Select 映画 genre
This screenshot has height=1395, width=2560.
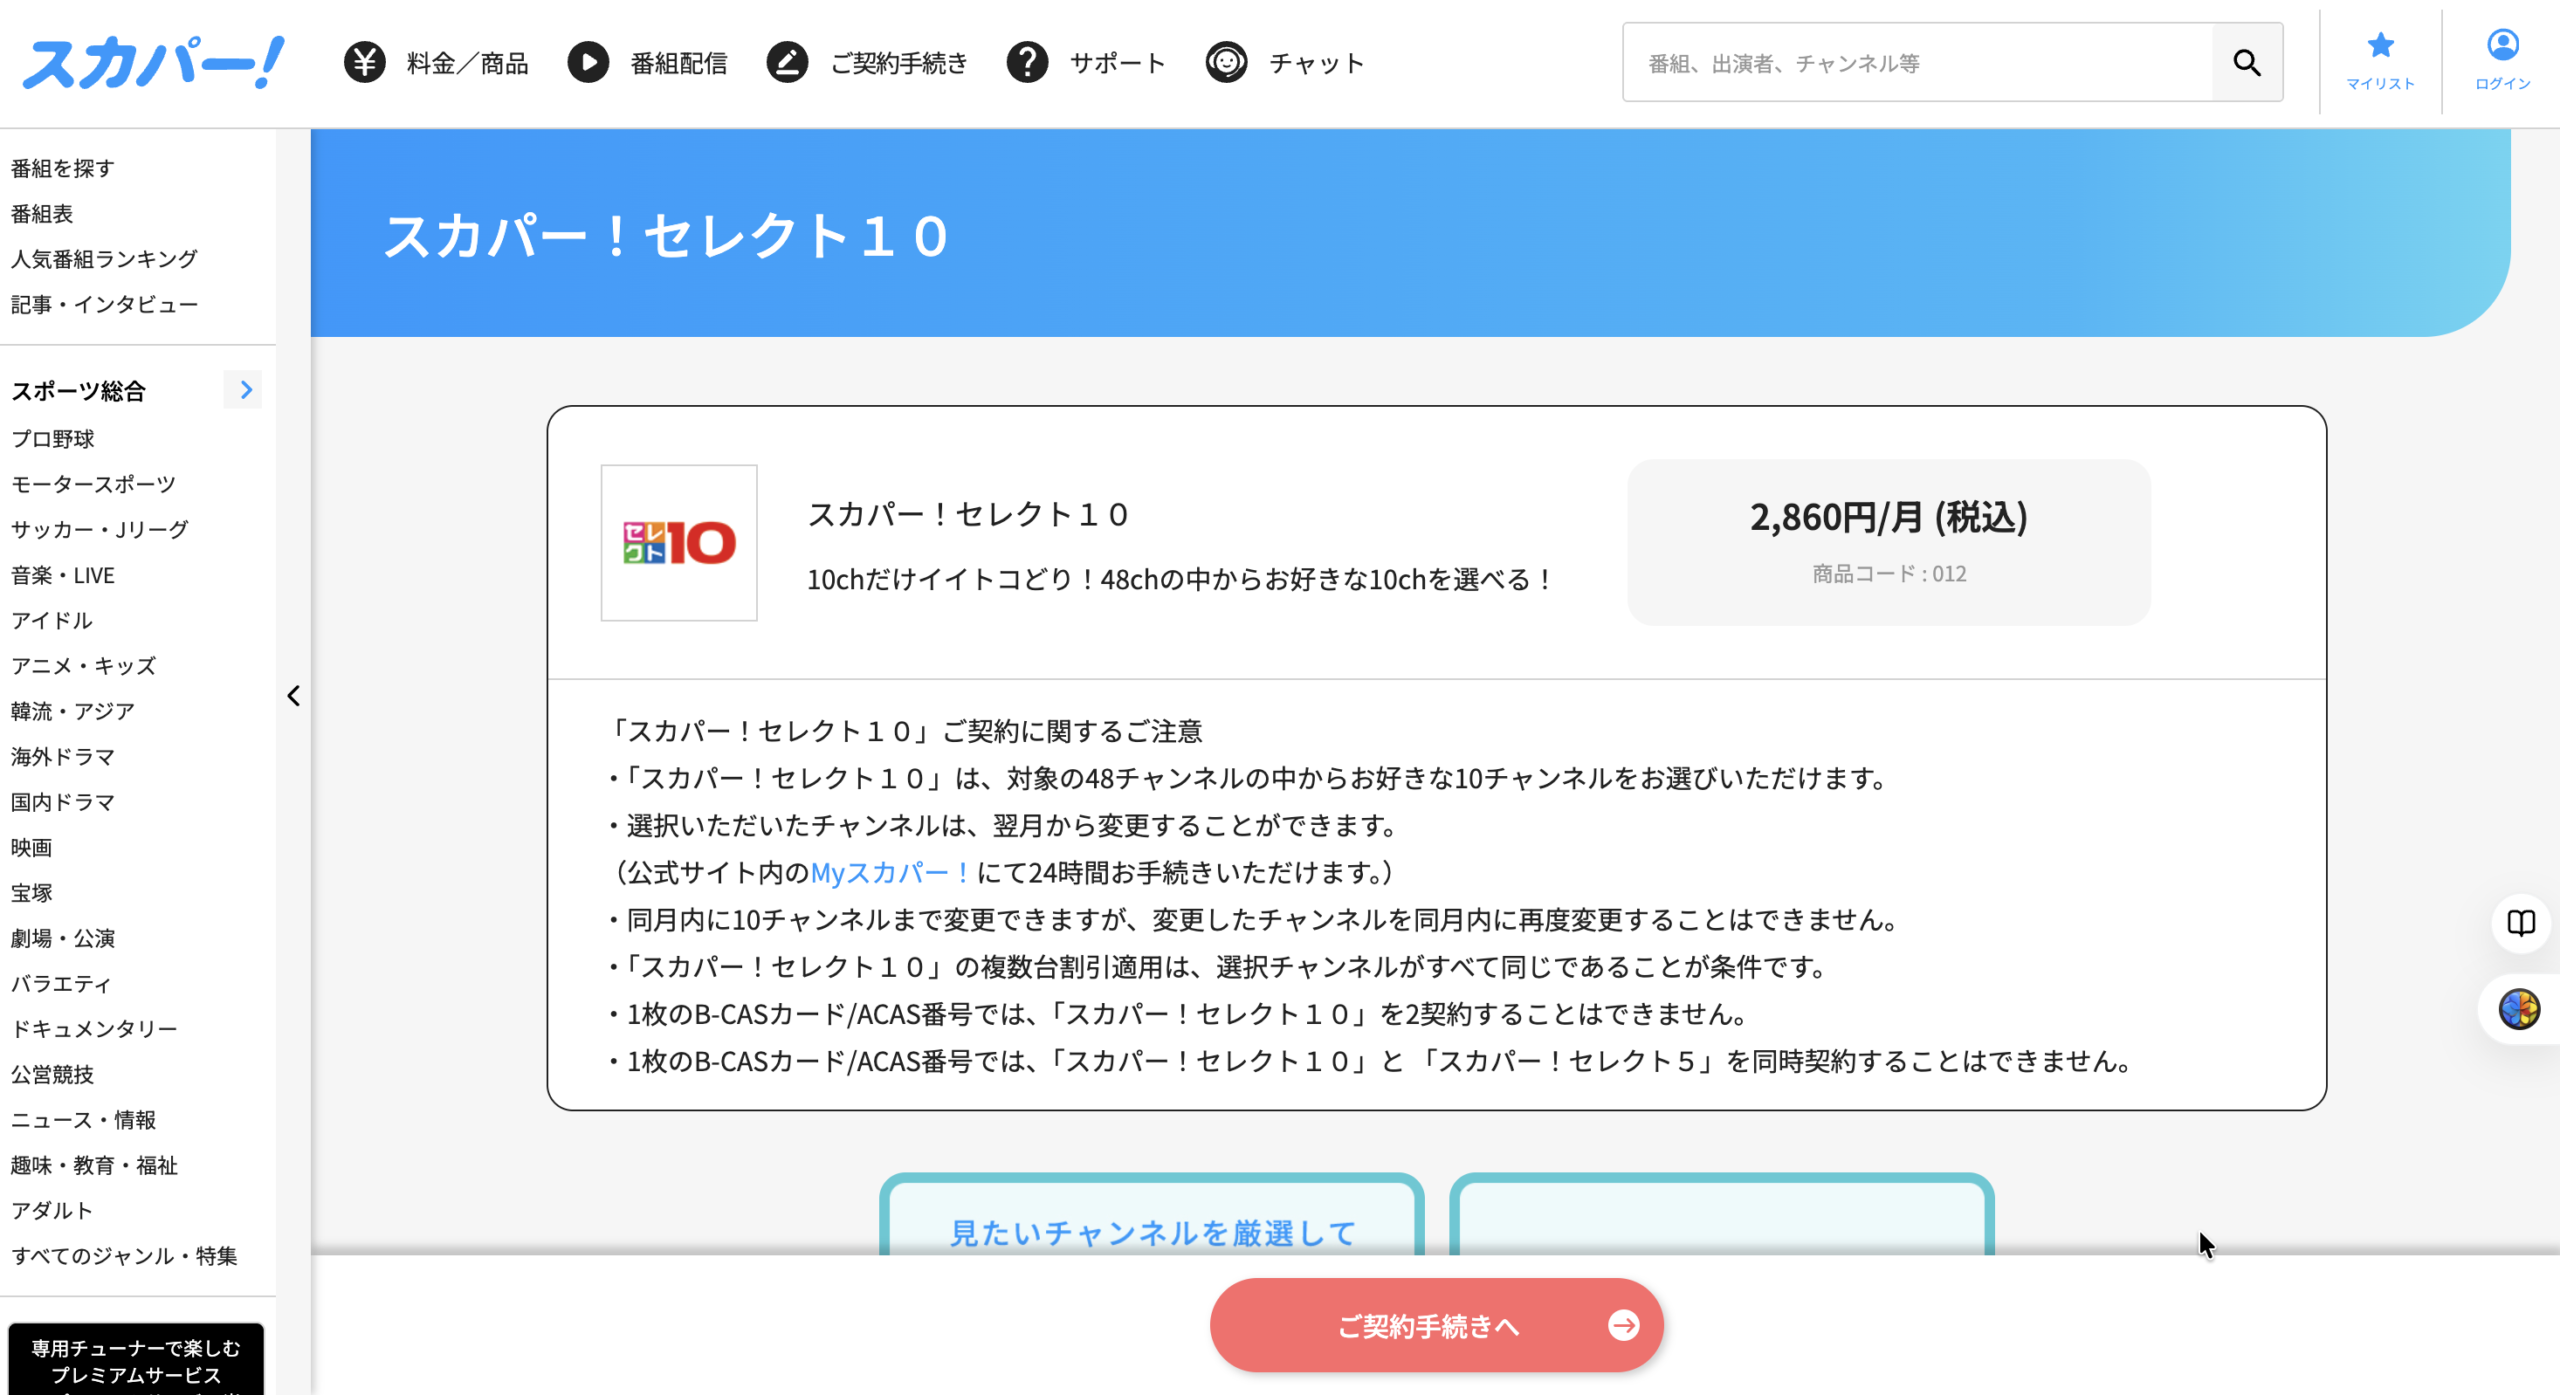point(31,847)
